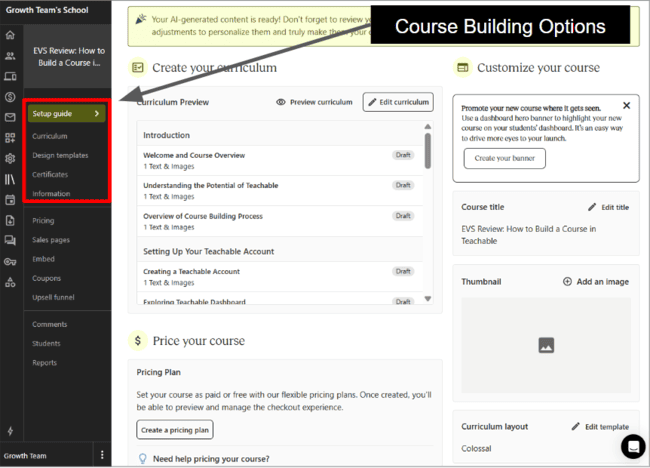Open the Coaching calendar icon
Image resolution: width=650 pixels, height=468 pixels.
(x=10, y=200)
